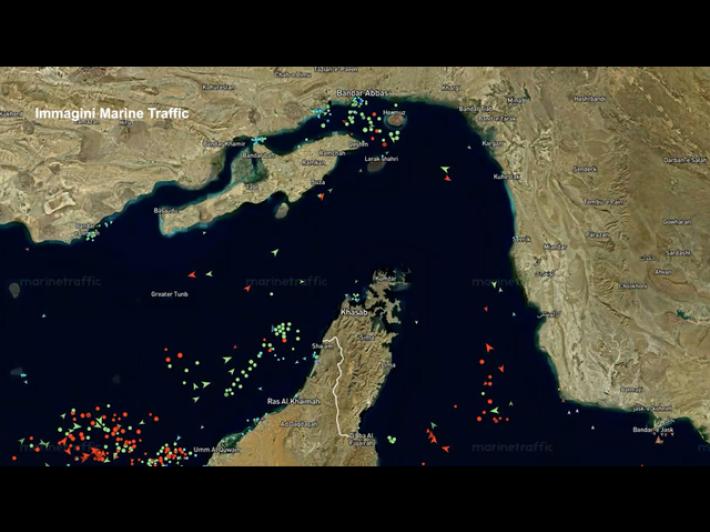This screenshot has height=532, width=710.
Task: Select small Hengam island south of Qeshm
Action: click(282, 211)
